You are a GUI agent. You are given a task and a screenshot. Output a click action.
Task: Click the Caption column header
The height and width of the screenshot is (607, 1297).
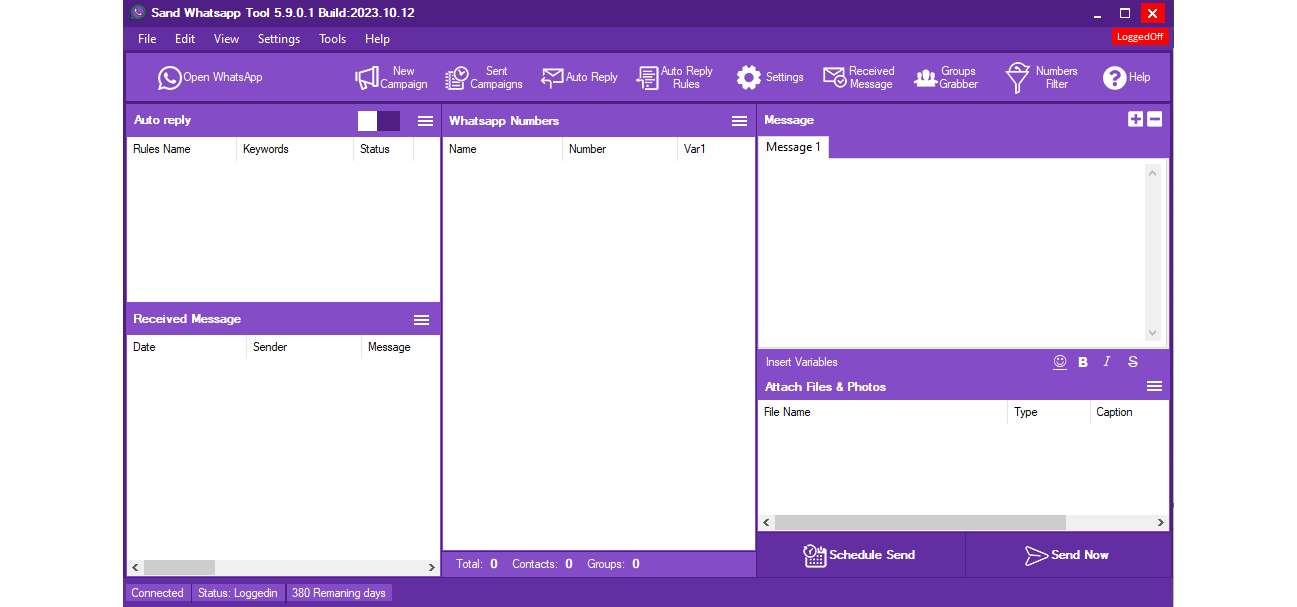click(1129, 412)
